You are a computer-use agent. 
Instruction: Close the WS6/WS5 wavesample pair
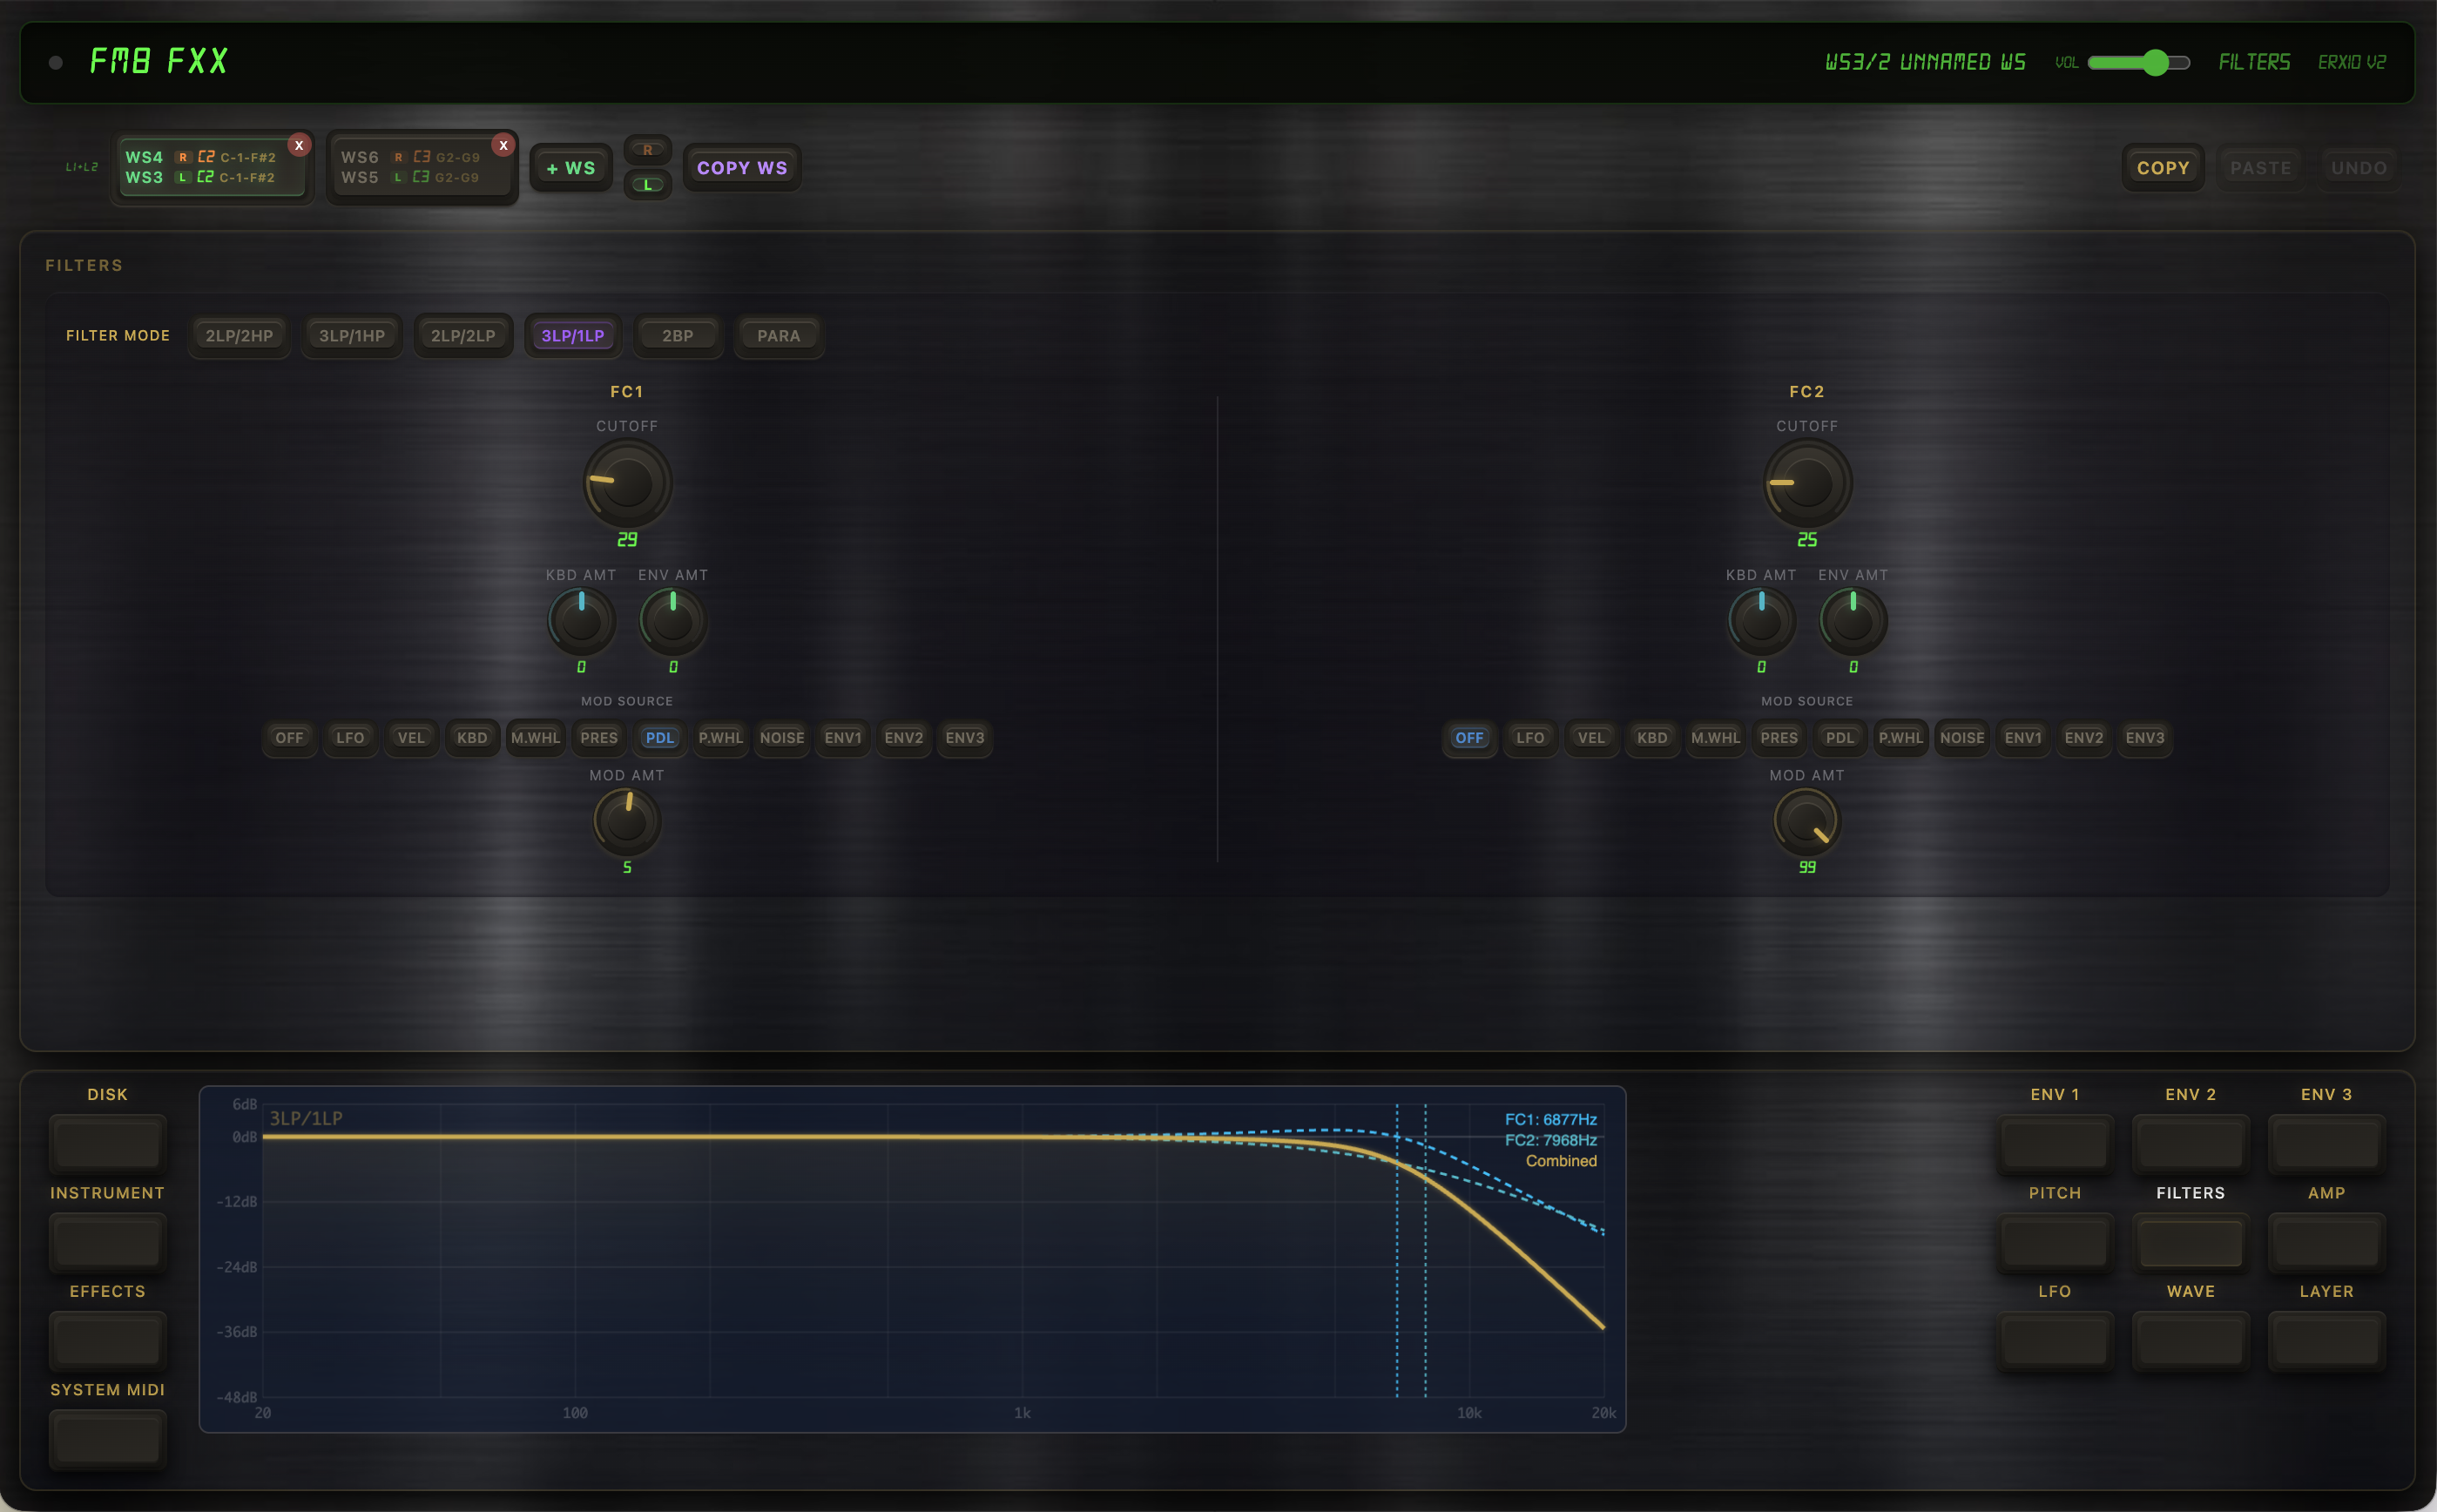[x=503, y=145]
